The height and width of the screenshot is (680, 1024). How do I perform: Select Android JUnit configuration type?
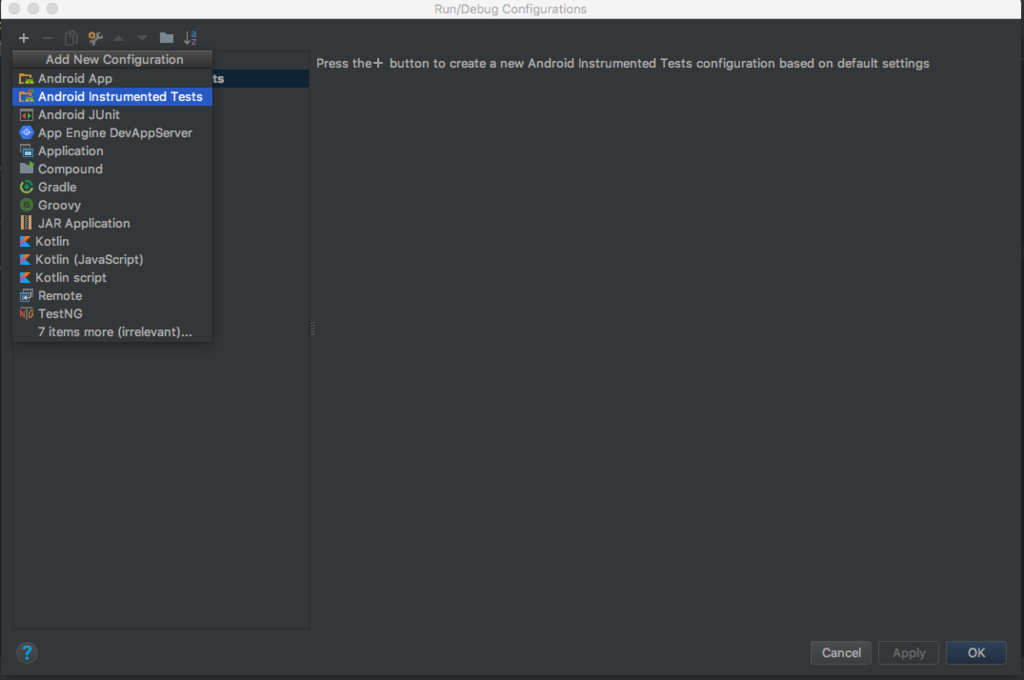point(112,114)
